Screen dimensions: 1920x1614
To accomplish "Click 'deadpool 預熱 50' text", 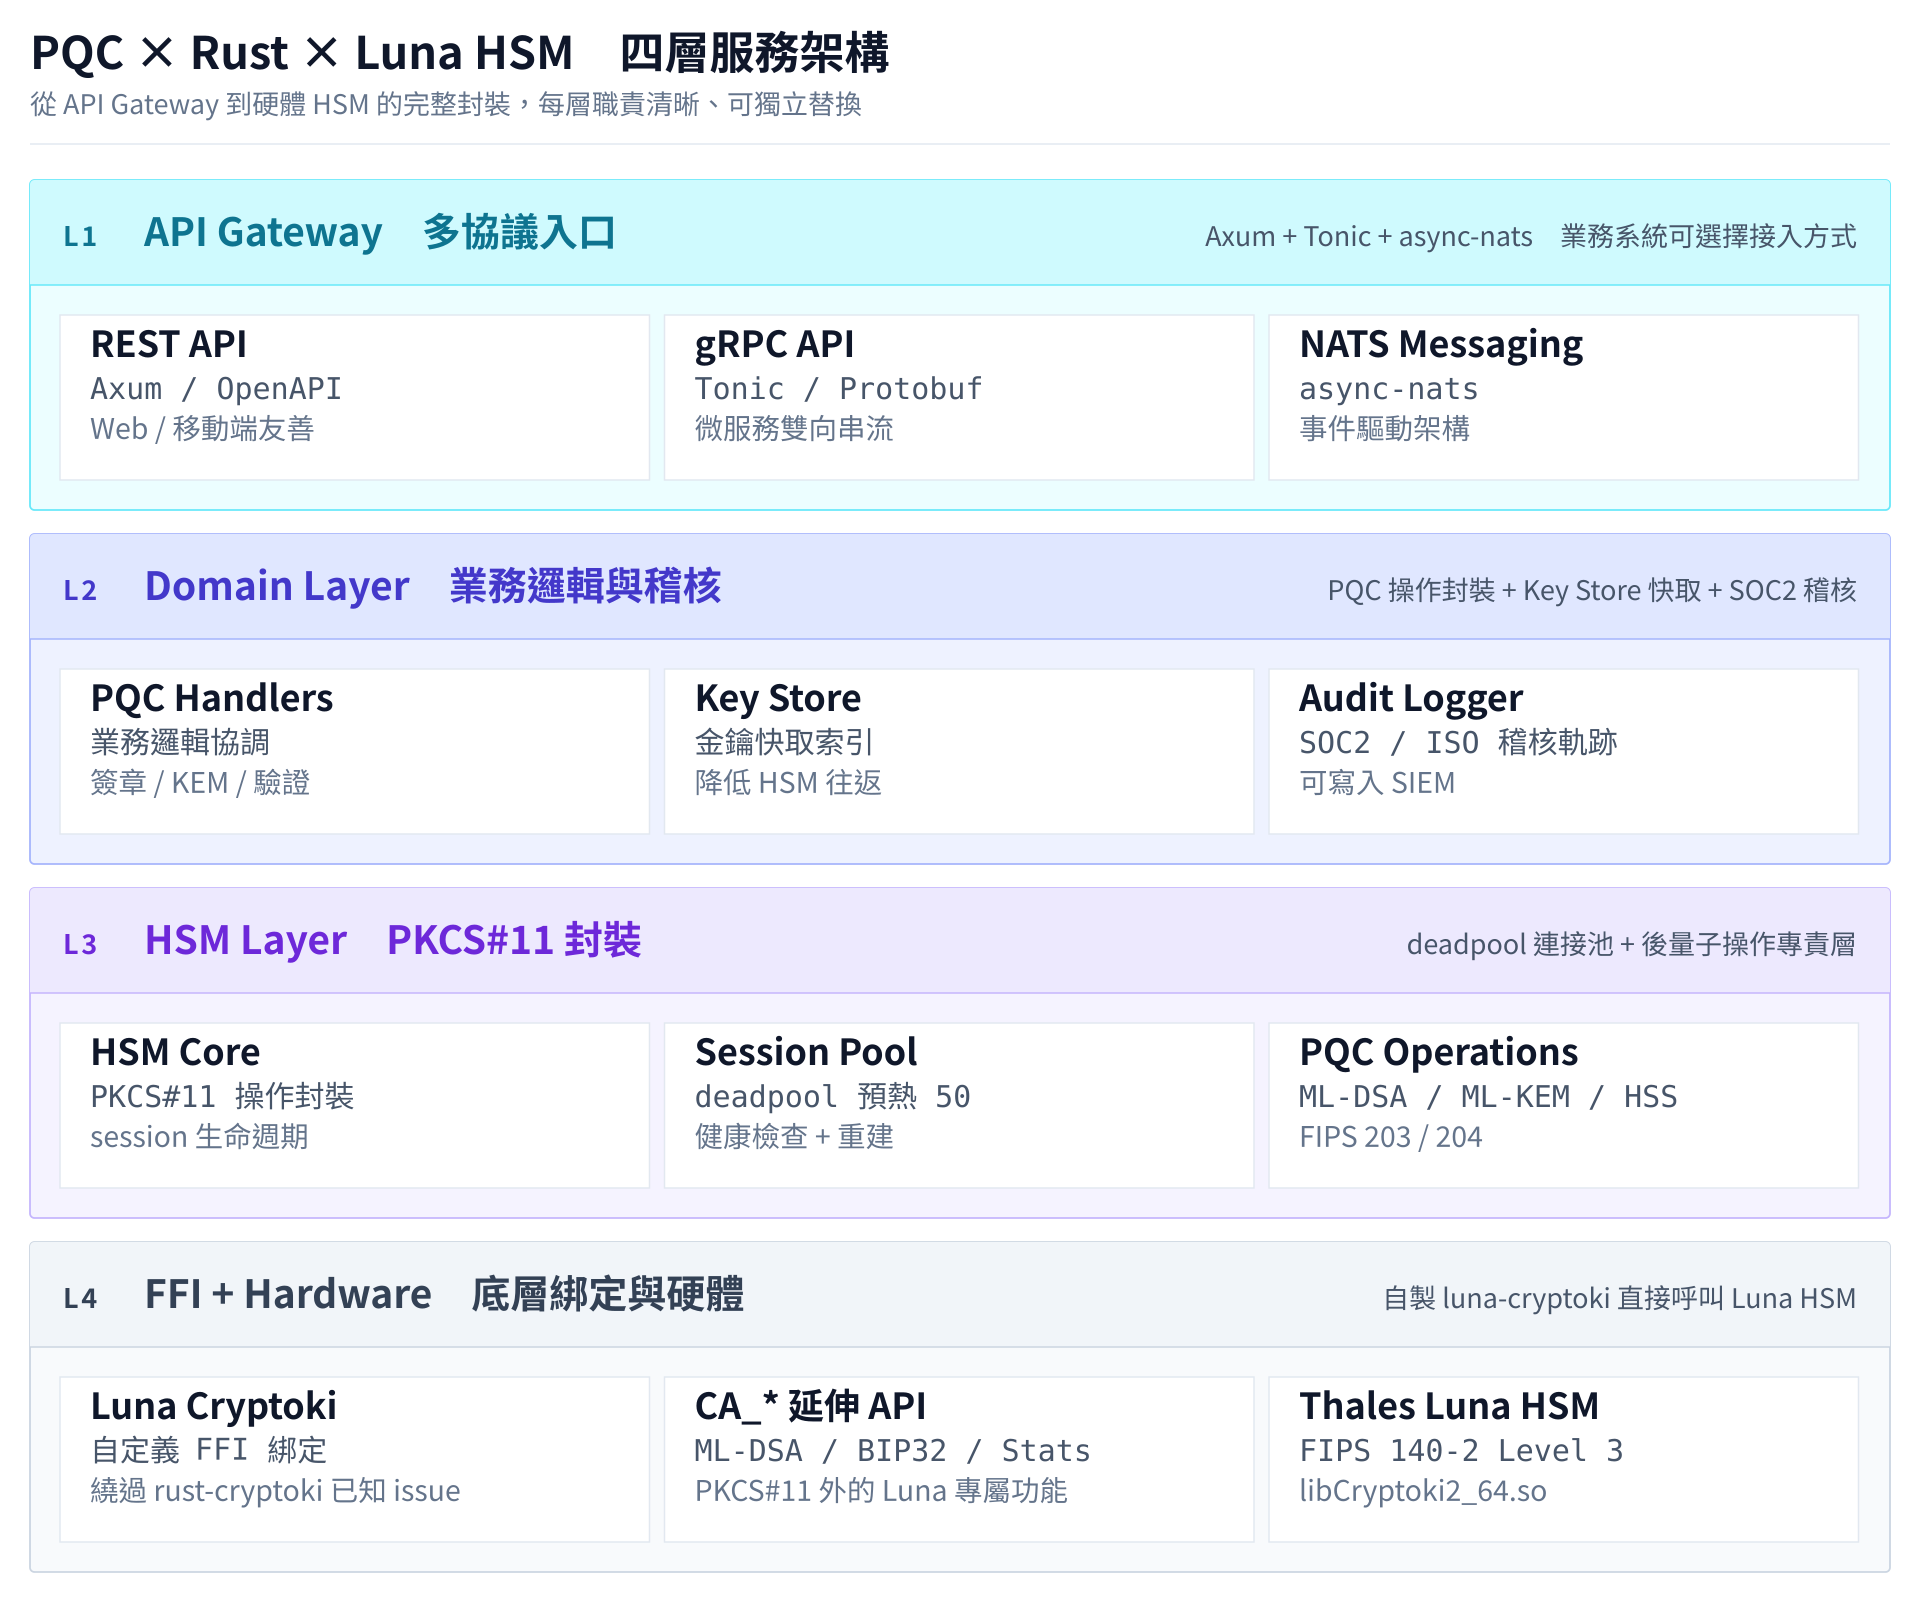I will pyautogui.click(x=832, y=1097).
